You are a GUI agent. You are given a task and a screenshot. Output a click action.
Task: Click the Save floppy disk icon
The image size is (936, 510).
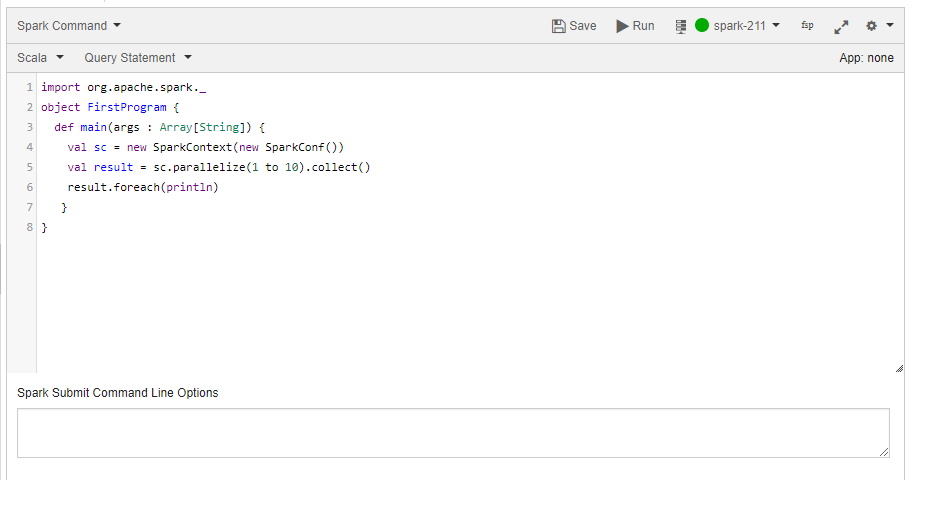point(558,26)
